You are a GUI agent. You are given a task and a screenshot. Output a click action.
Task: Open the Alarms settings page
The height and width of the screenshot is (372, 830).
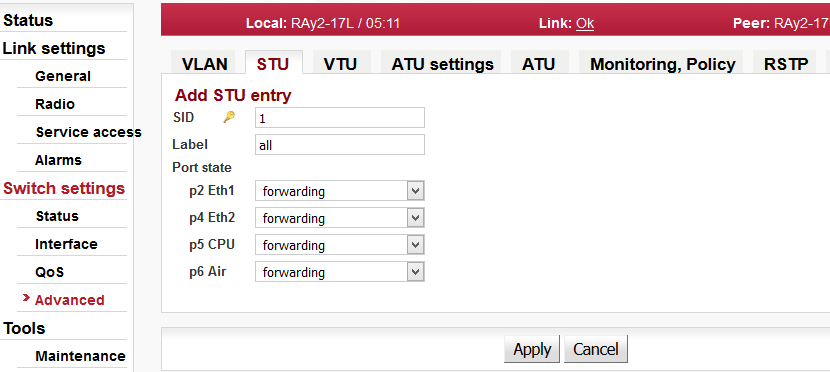58,160
